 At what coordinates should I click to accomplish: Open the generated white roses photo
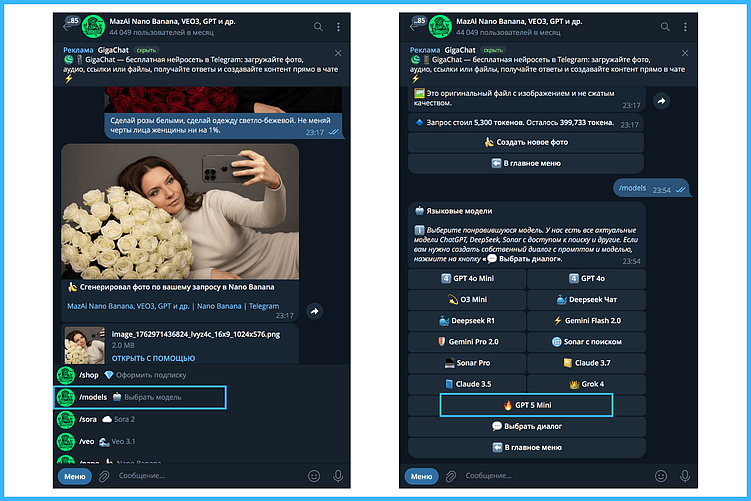click(x=180, y=212)
